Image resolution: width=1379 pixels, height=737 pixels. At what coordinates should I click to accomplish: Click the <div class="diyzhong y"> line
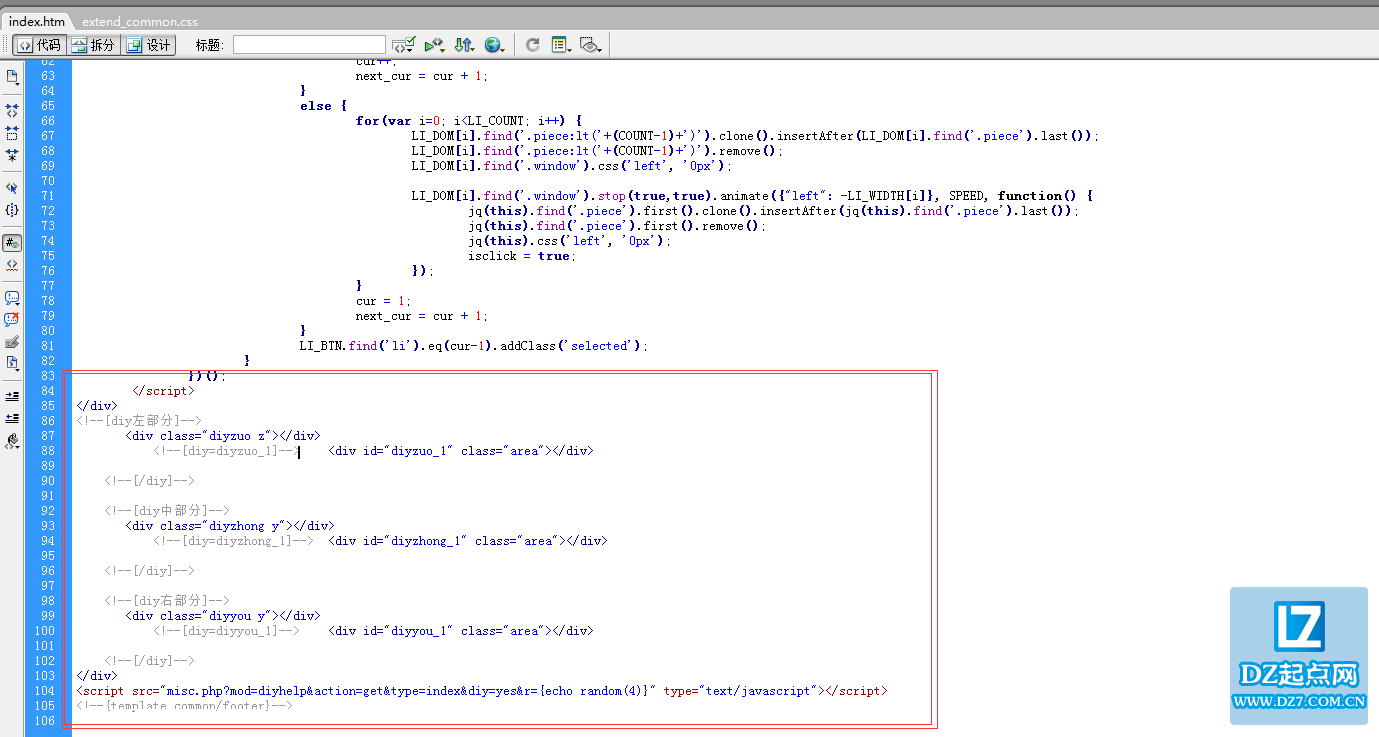coord(229,526)
